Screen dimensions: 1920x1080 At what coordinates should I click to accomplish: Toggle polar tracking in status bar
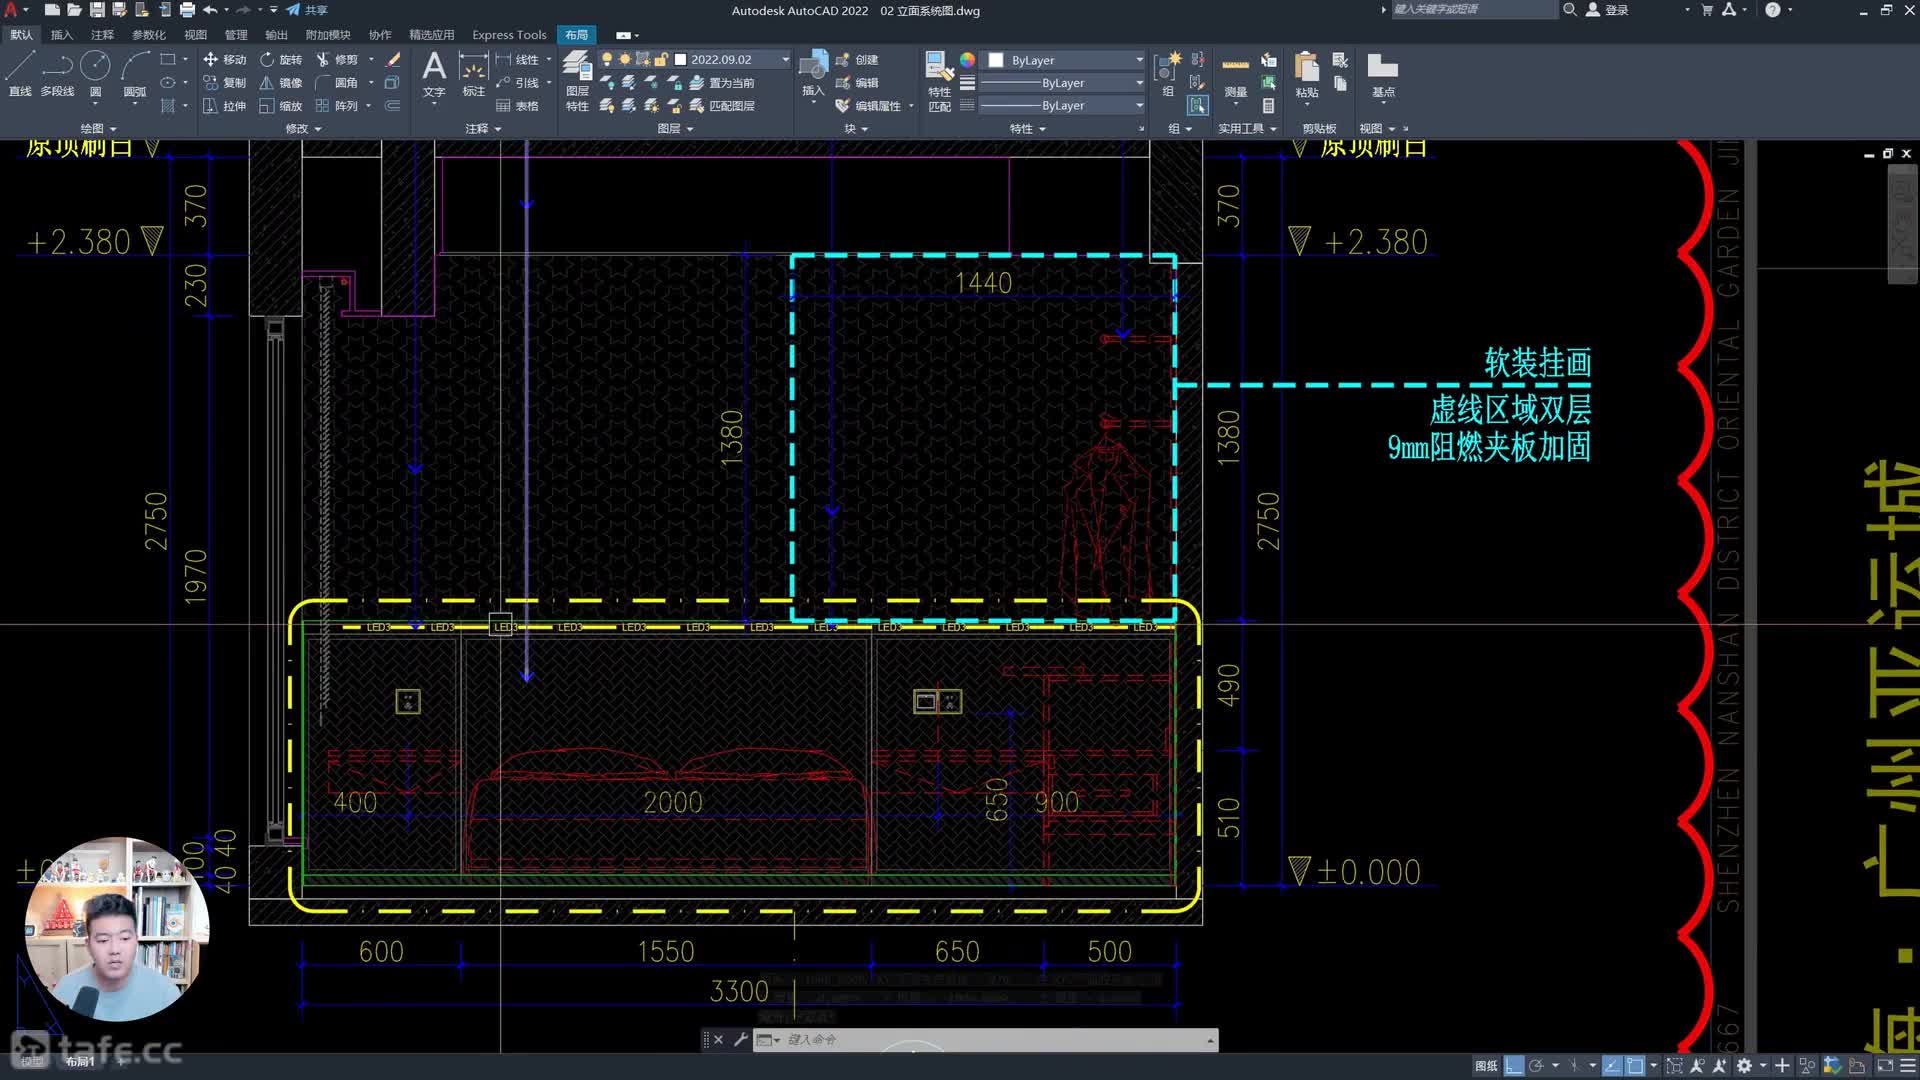pyautogui.click(x=1537, y=1066)
